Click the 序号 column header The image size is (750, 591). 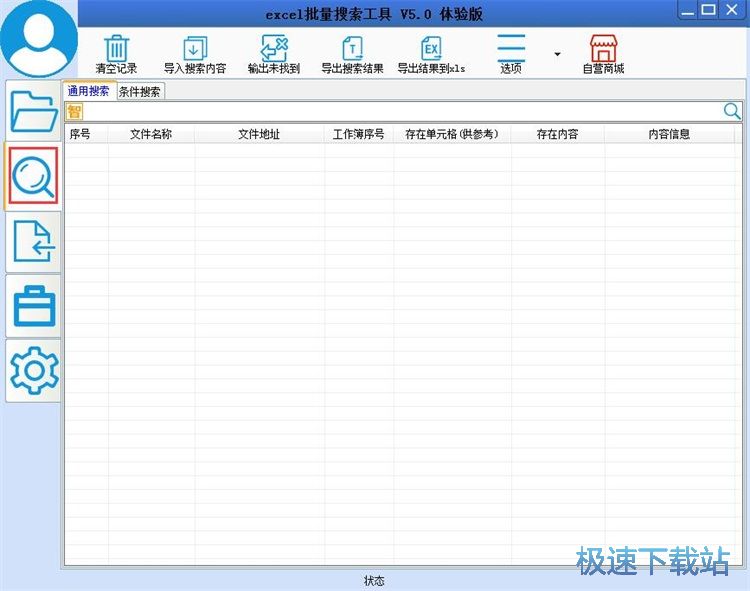coord(87,134)
